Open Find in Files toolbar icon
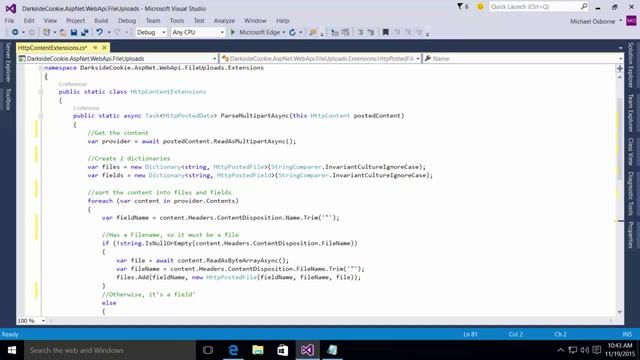 313,32
